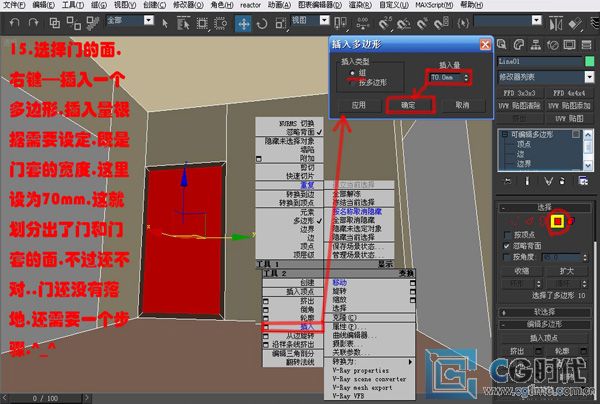Viewport: 600px width, 404px height.
Task: Open settings box beside 挤出 in quad menu
Action: 266,301
